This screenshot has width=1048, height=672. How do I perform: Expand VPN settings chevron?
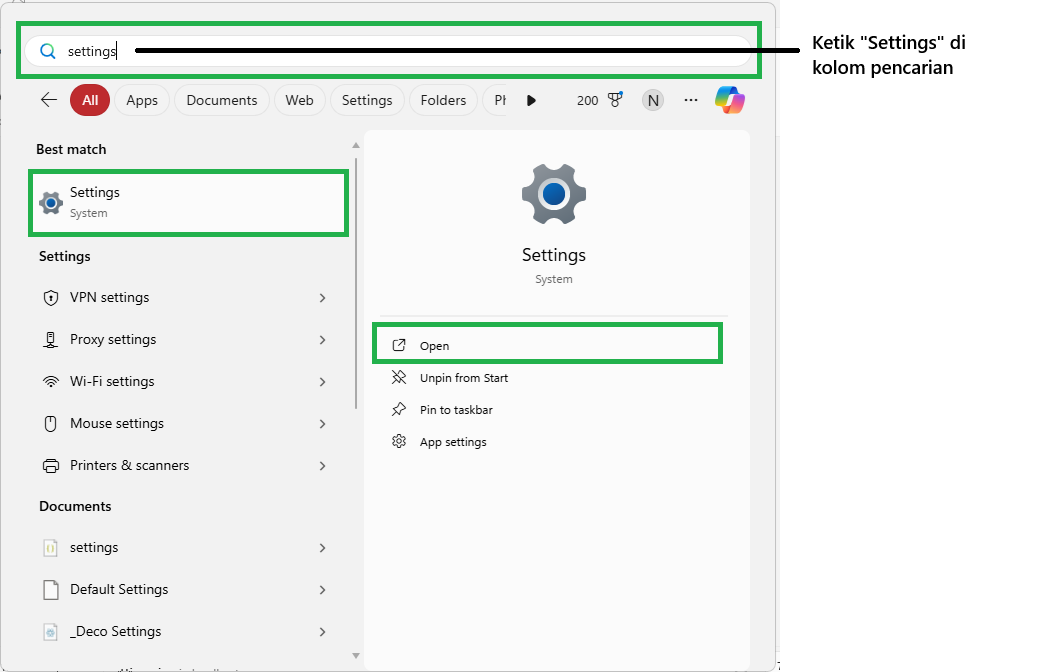[323, 298]
